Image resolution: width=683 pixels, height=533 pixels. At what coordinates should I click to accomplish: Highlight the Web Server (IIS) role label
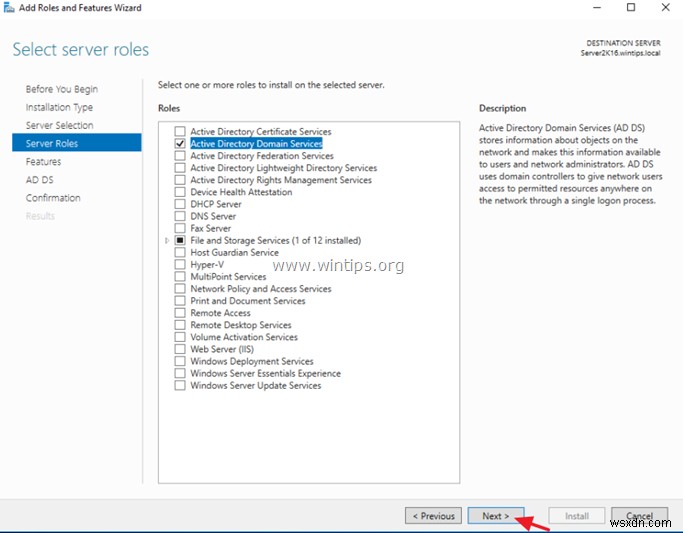pos(222,349)
